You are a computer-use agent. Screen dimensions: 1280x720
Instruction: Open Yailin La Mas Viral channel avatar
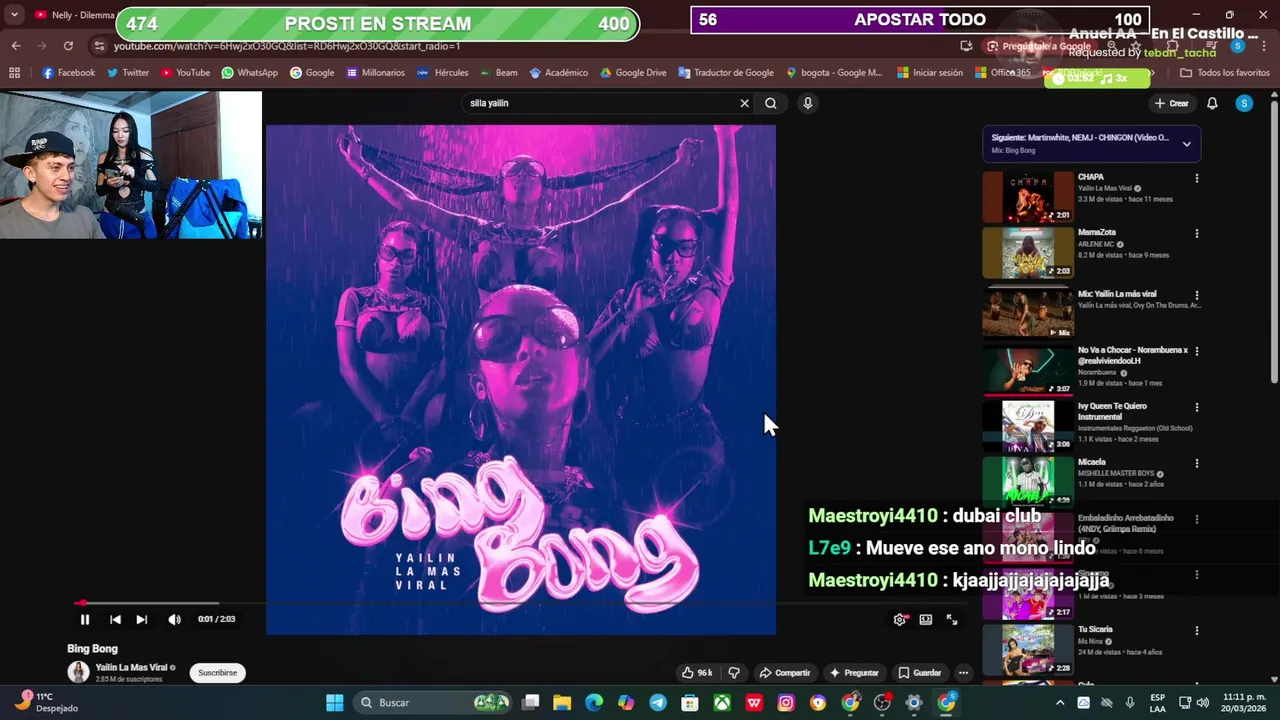click(78, 672)
